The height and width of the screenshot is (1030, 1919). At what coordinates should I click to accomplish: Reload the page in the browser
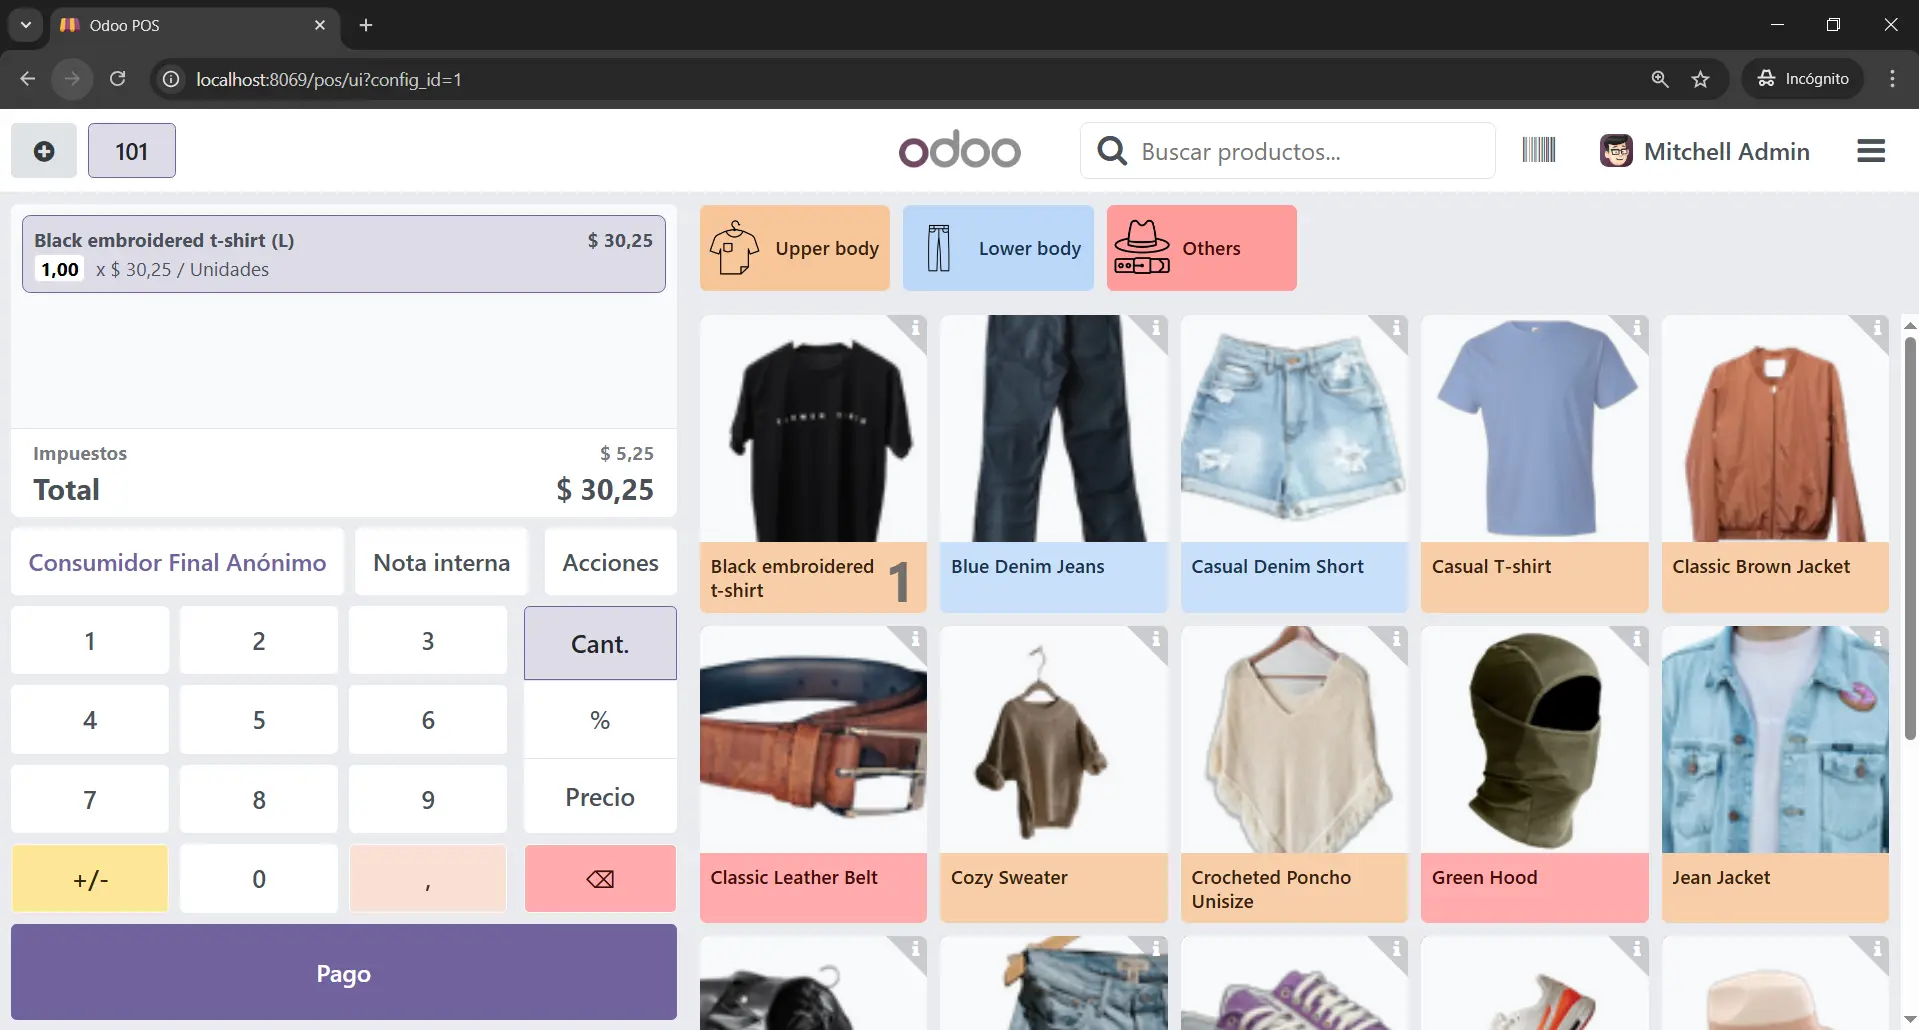pyautogui.click(x=117, y=79)
